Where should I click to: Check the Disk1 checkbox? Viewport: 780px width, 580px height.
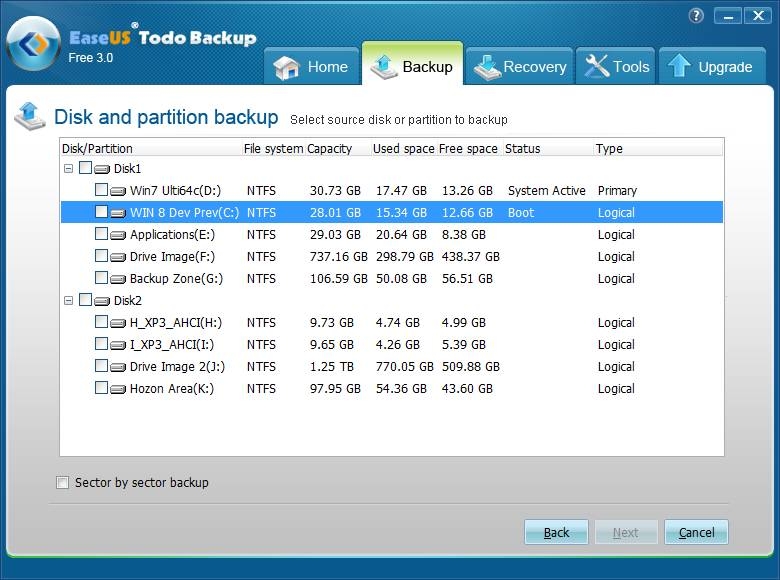[86, 168]
